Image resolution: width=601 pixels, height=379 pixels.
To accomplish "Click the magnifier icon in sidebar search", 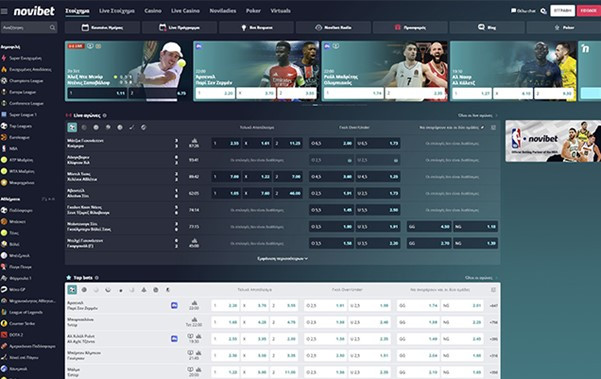I will click(x=52, y=28).
